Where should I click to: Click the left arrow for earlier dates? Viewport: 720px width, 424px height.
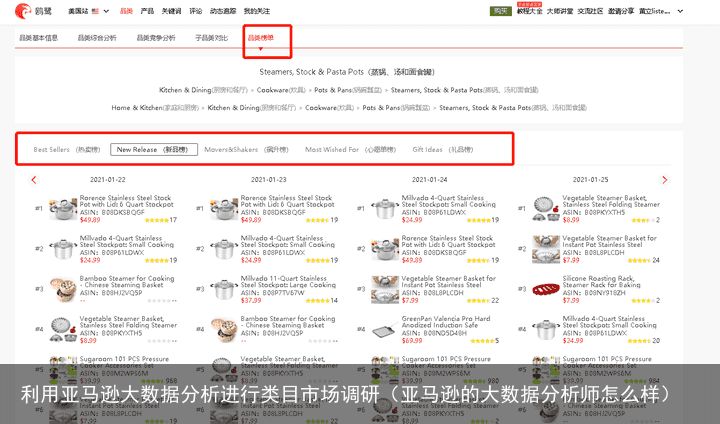point(34,180)
